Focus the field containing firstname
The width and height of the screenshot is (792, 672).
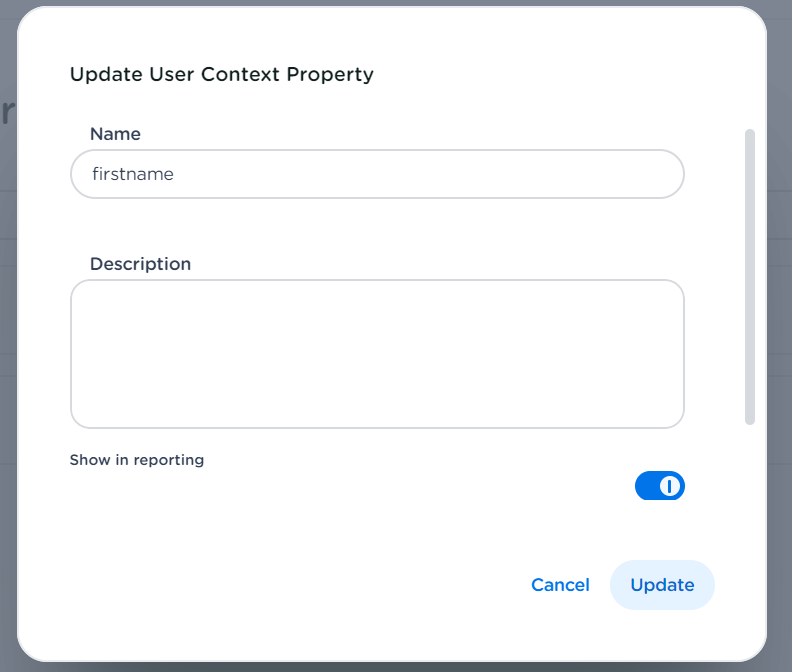pos(377,174)
